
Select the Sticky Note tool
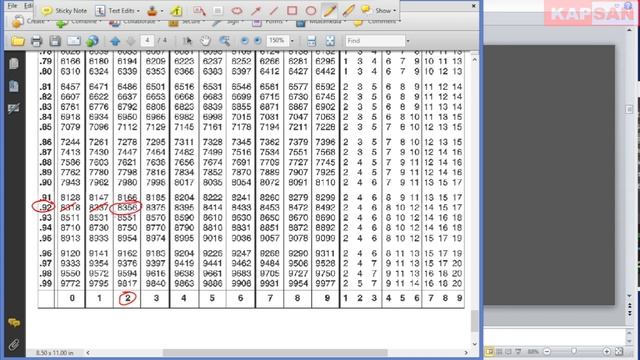pos(64,11)
